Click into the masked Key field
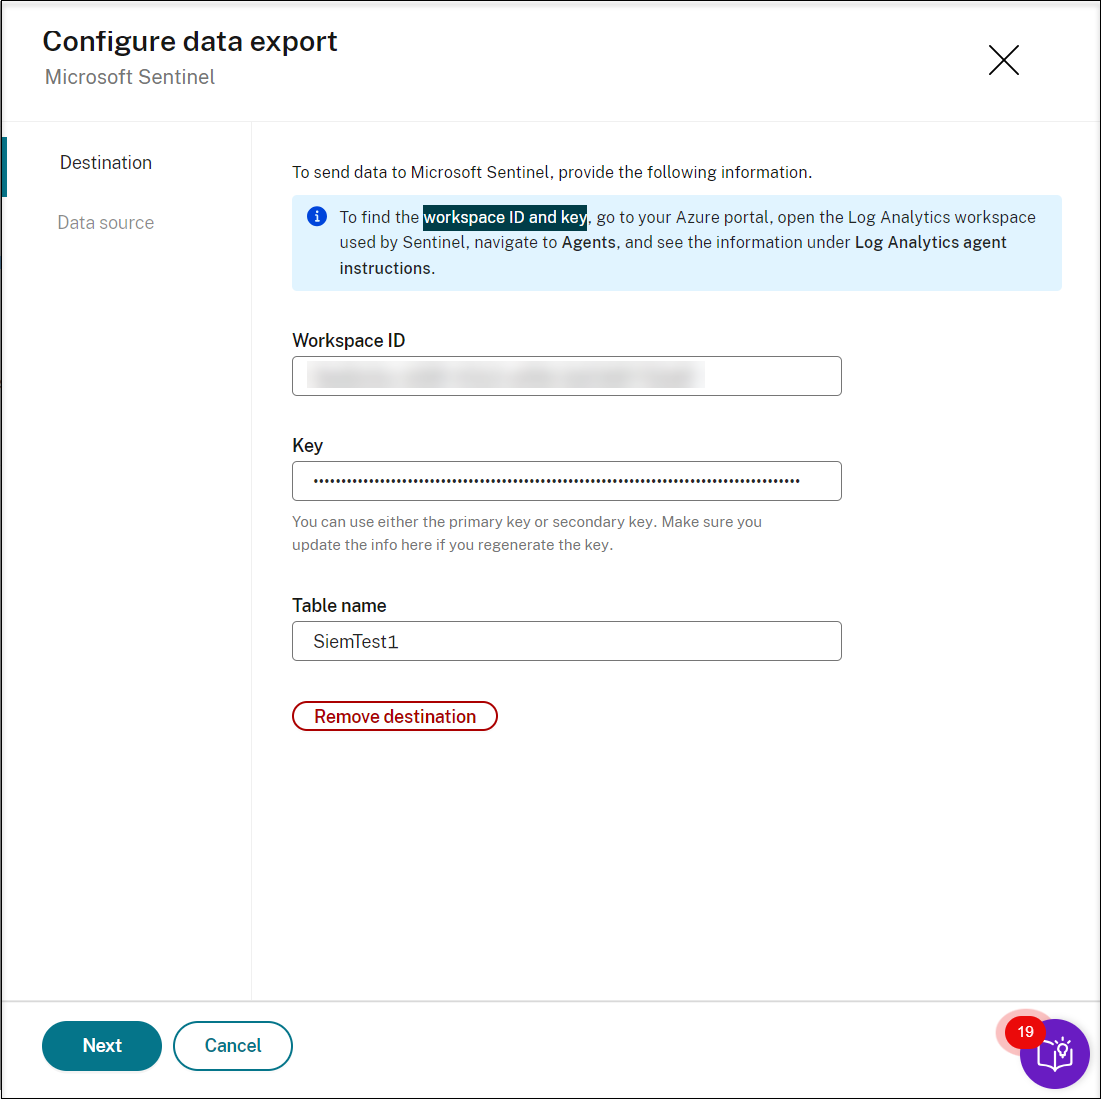 point(567,481)
